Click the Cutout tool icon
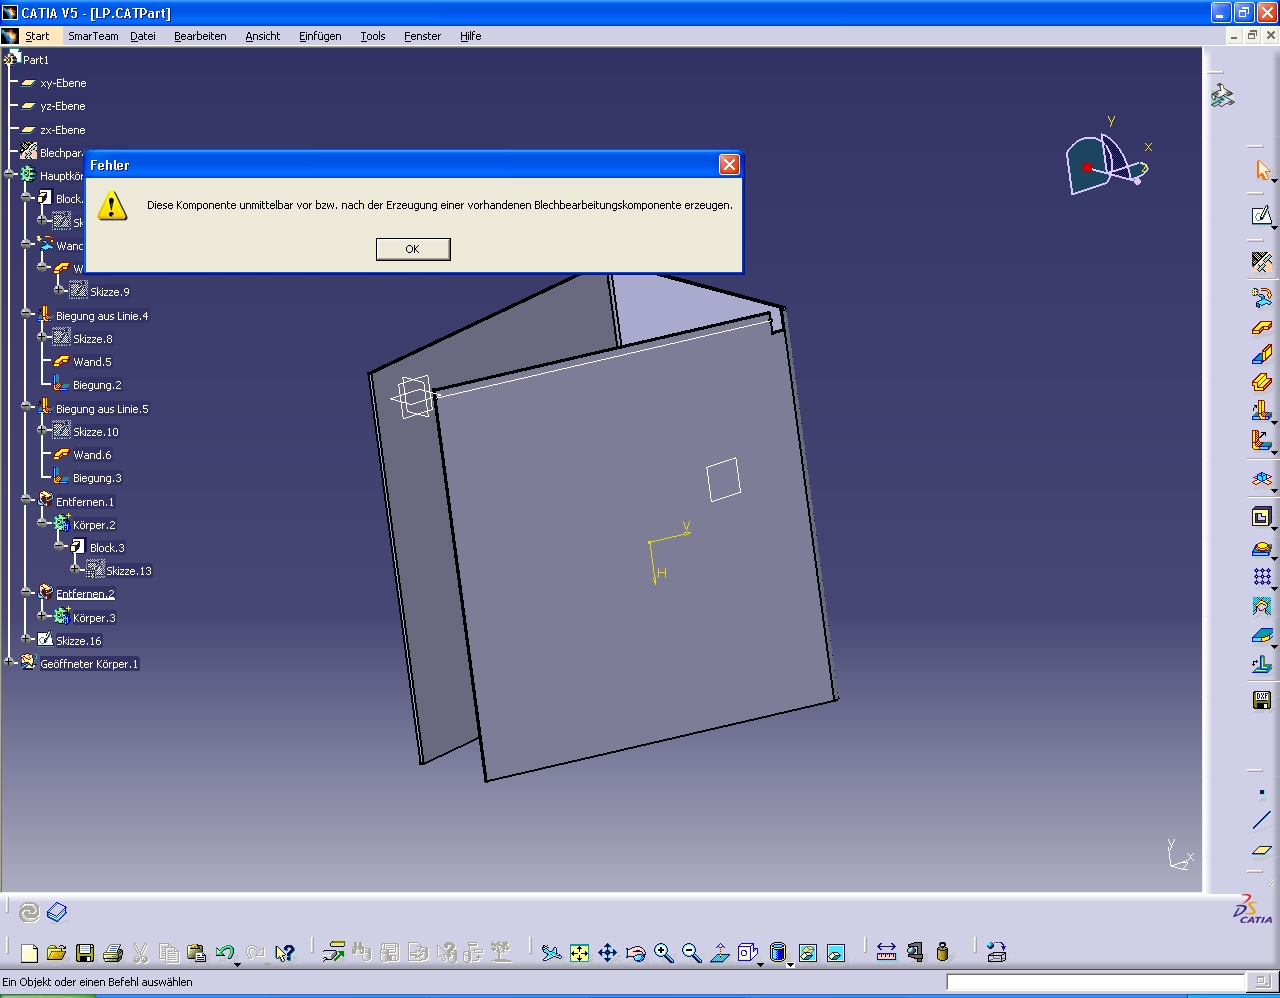This screenshot has height=998, width=1280. click(1262, 517)
